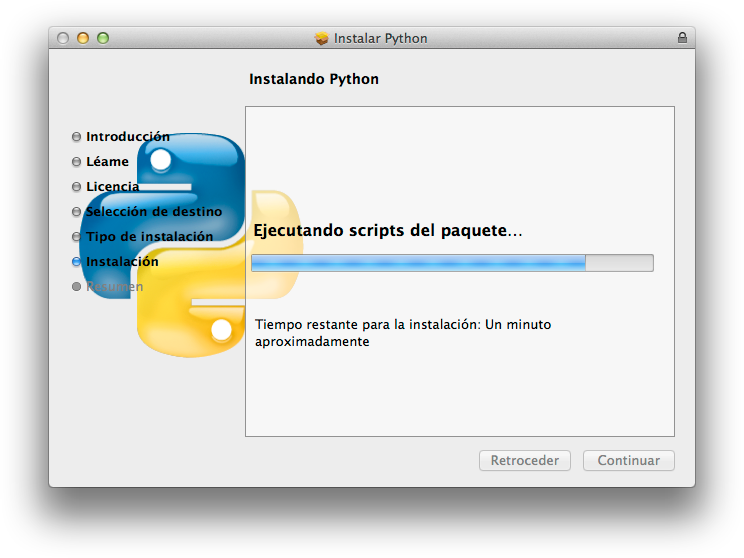Select the Licencia step bullet
This screenshot has height=558, width=744.
tap(76, 186)
